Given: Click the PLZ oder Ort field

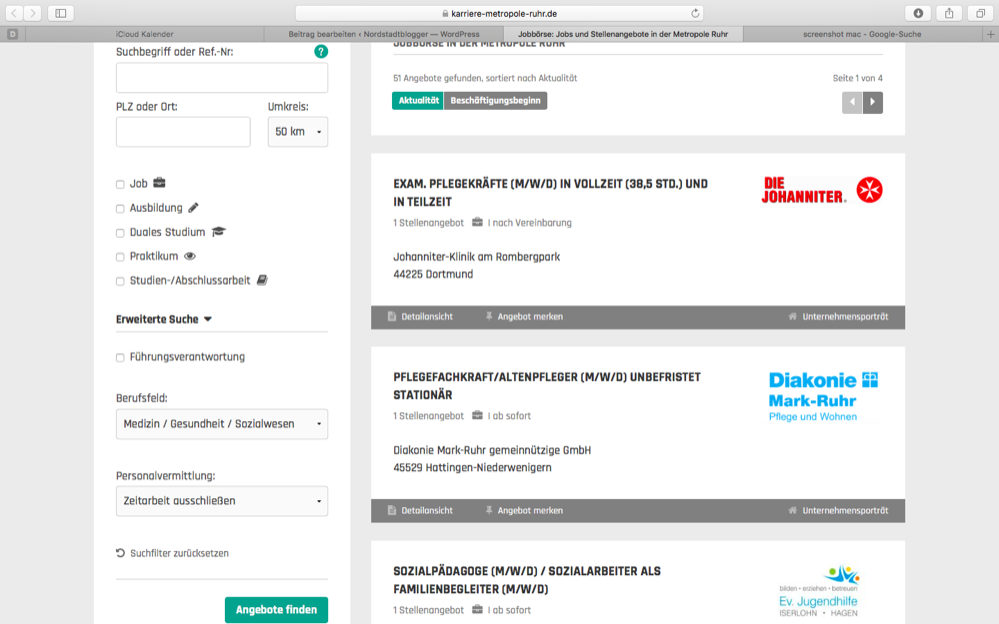Looking at the screenshot, I should click(183, 132).
